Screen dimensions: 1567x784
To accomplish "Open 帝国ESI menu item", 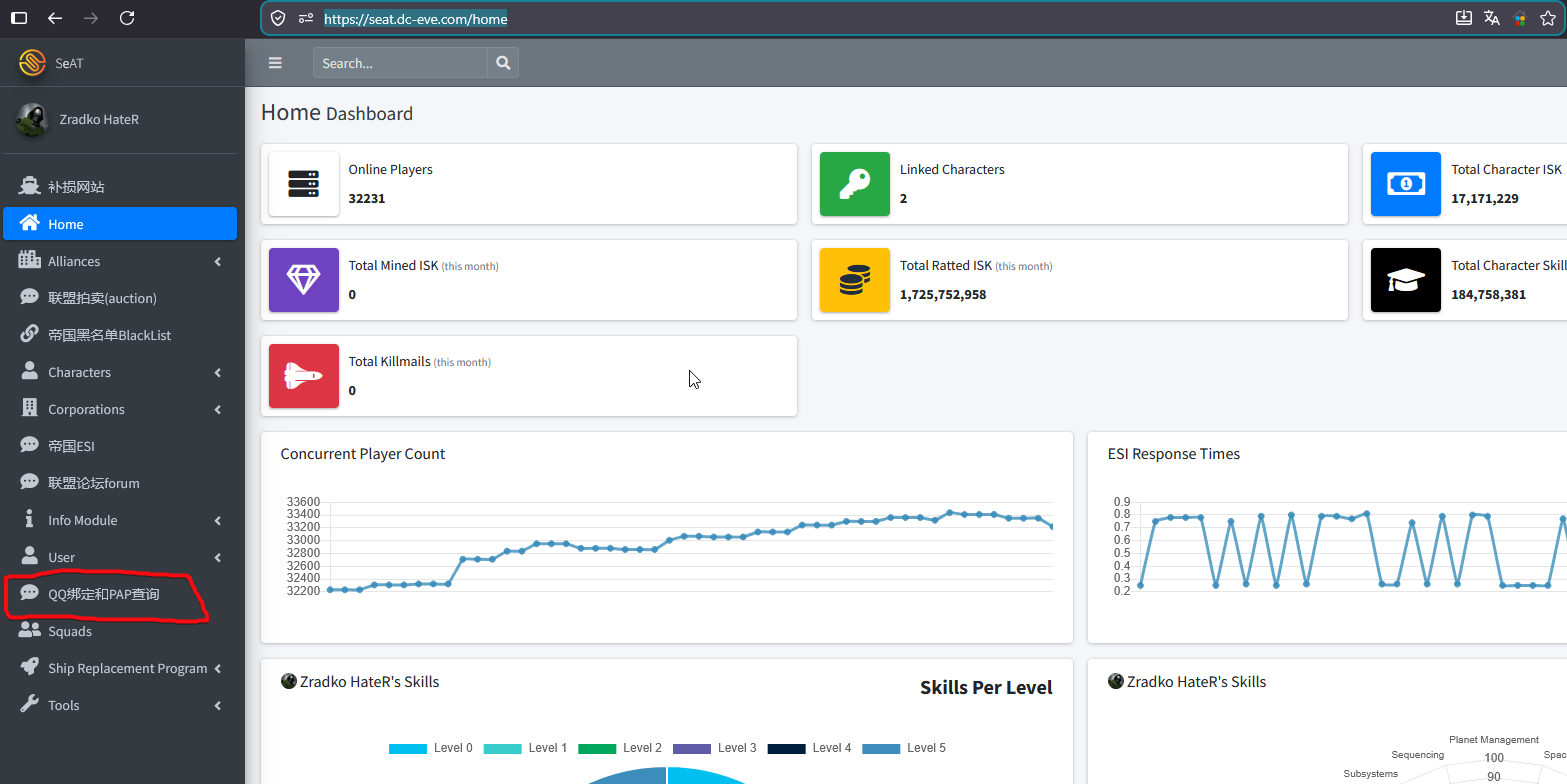I will tap(120, 446).
